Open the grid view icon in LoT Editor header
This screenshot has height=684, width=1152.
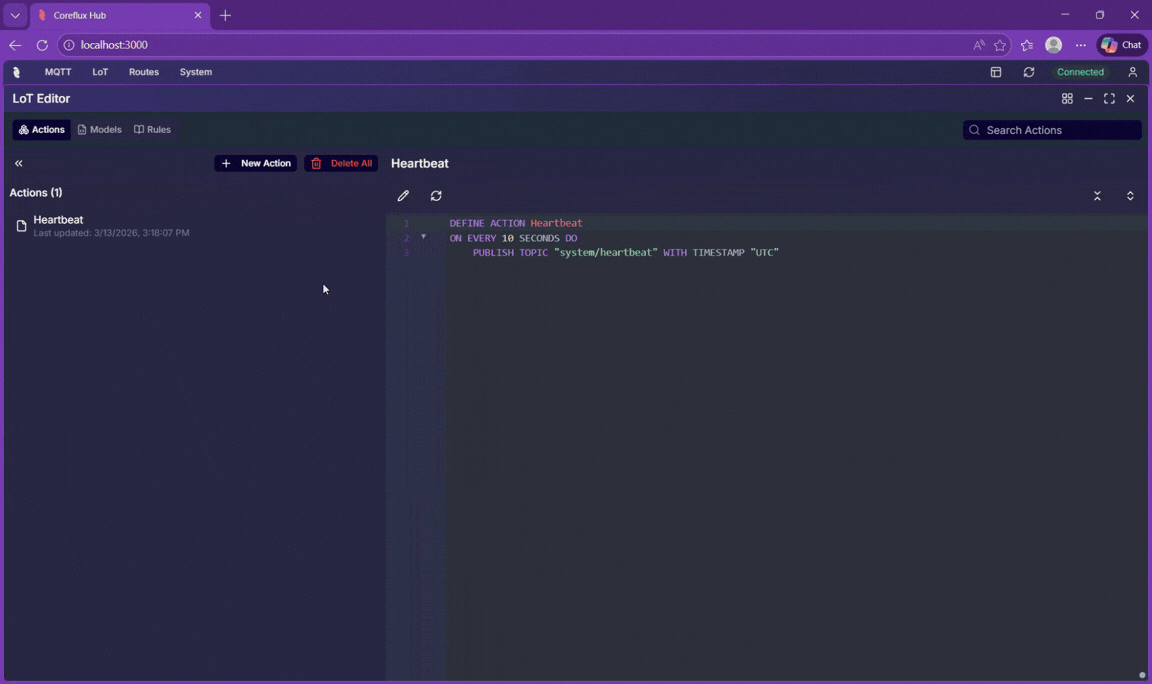coord(1067,98)
